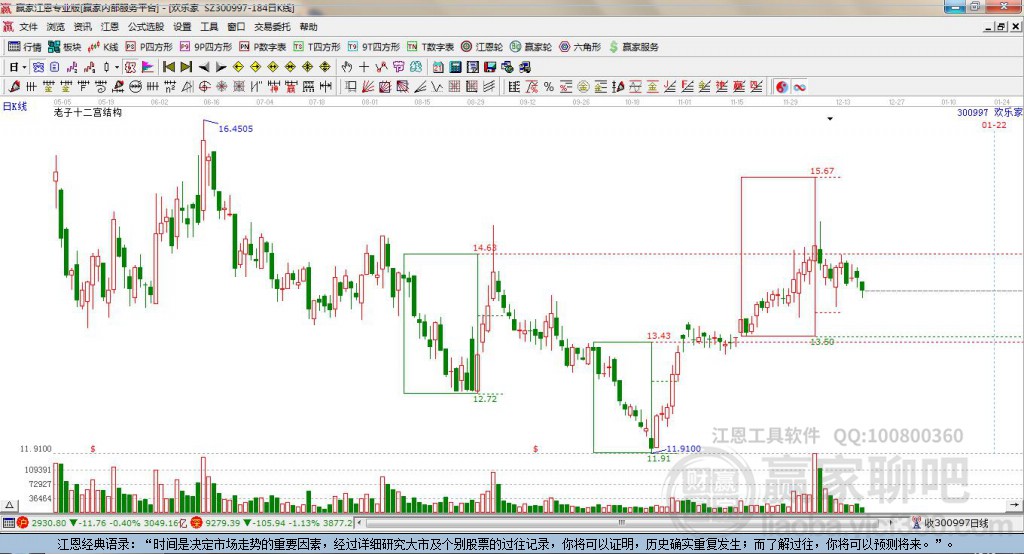Open the 9P四方形 tool
1024x554 pixels.
click(x=206, y=47)
